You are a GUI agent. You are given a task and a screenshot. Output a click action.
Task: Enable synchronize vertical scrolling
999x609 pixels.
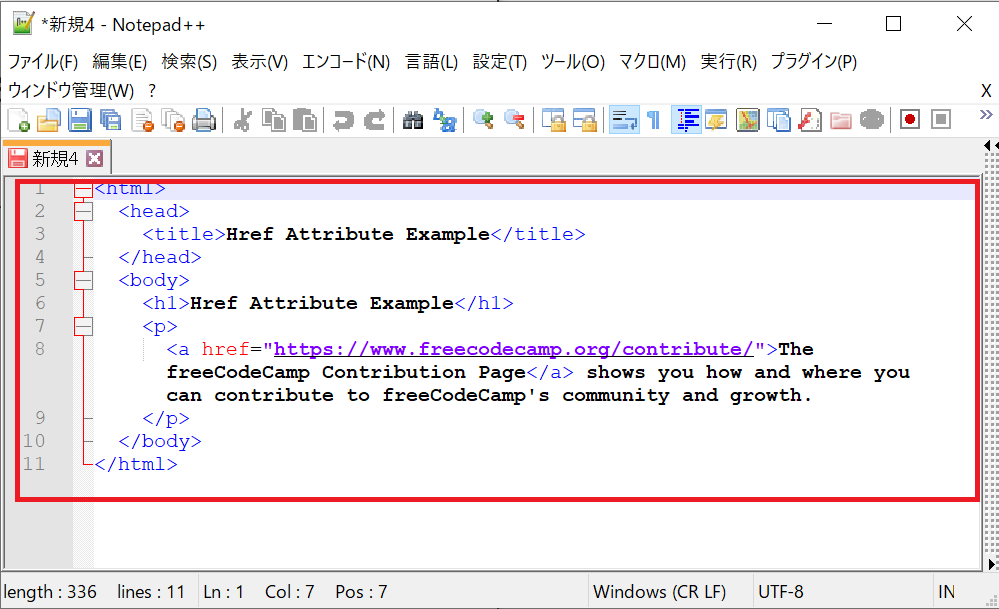pos(553,119)
